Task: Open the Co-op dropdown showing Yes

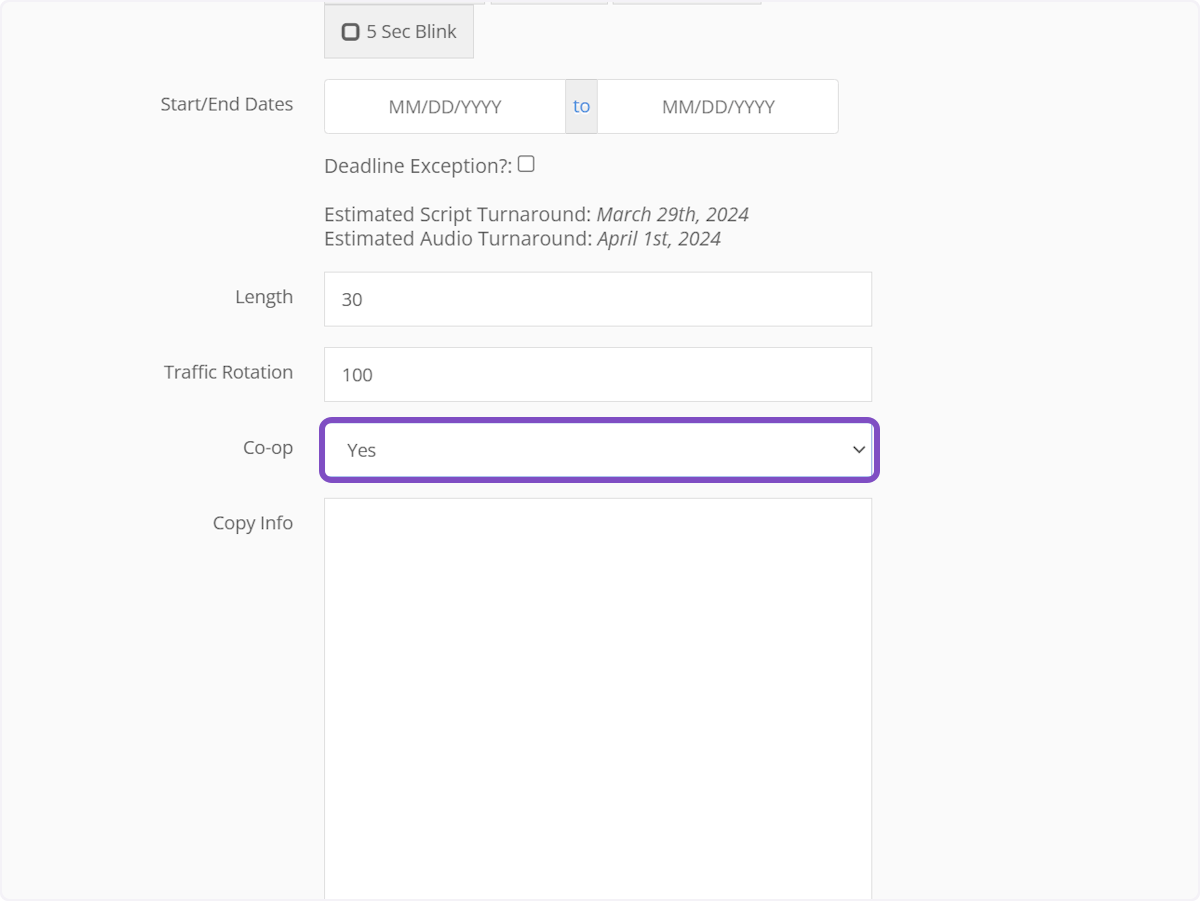Action: 598,450
